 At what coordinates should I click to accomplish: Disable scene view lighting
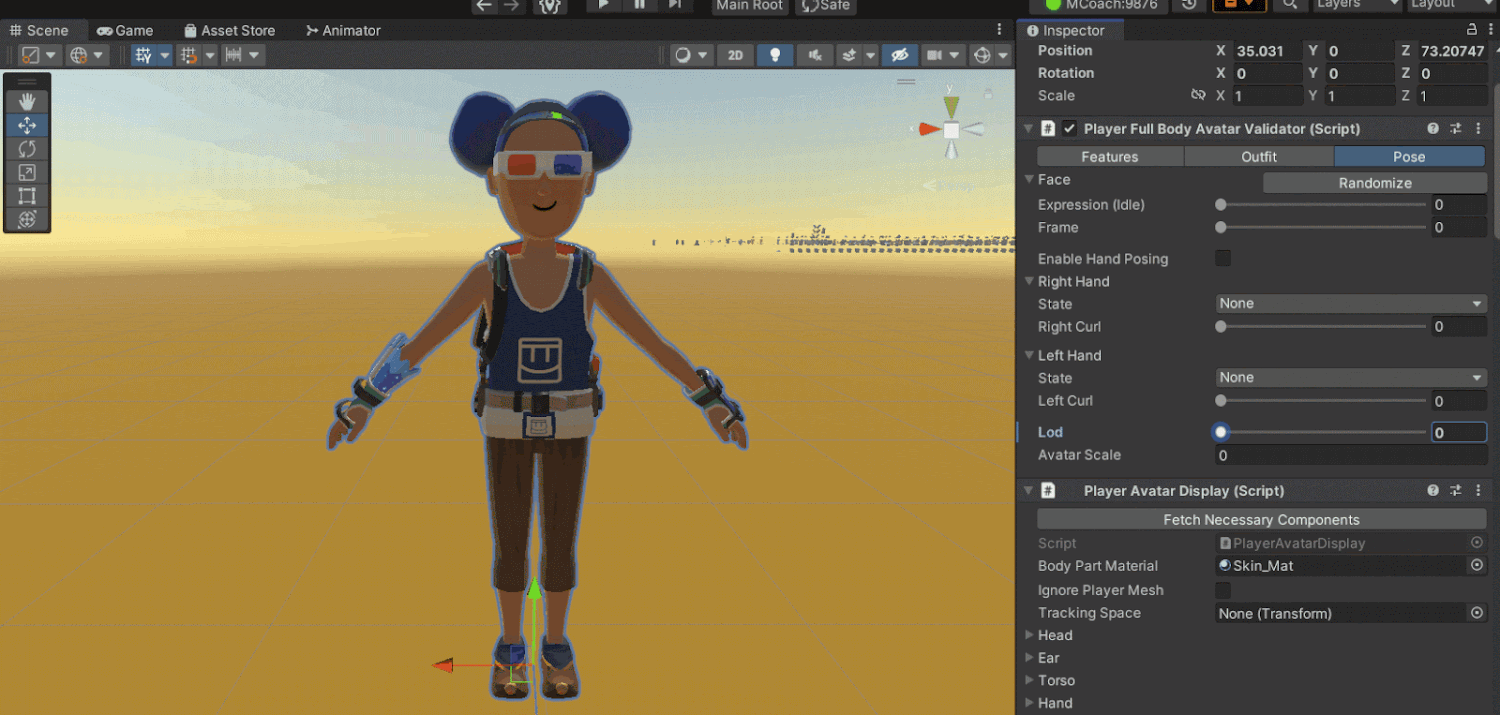[775, 55]
